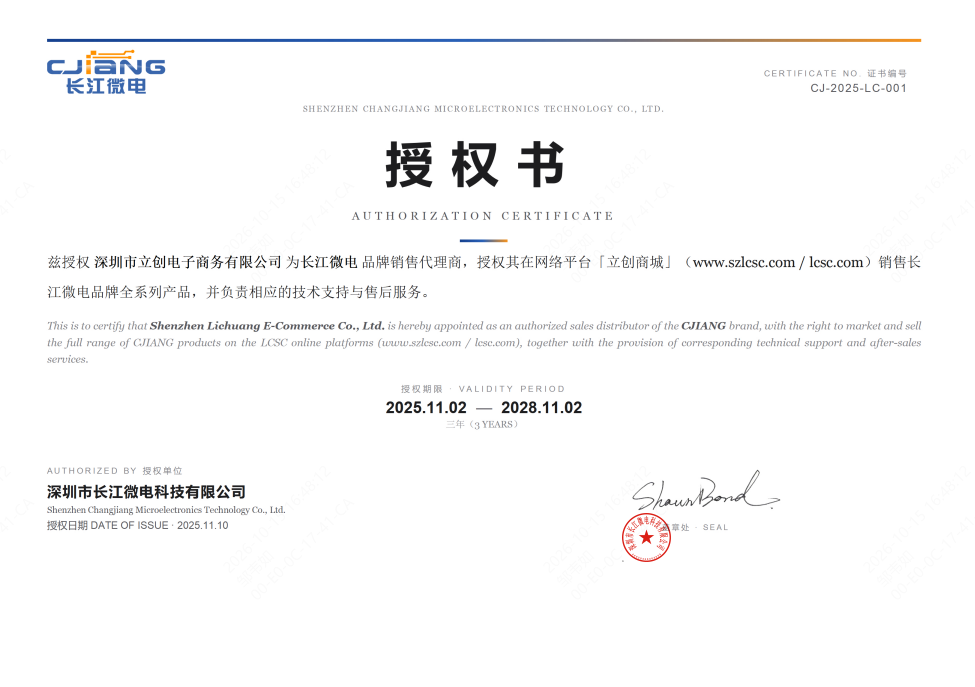
Task: Click 深圳市长江微电科技有限公司 bold company name
Action: coord(146,492)
